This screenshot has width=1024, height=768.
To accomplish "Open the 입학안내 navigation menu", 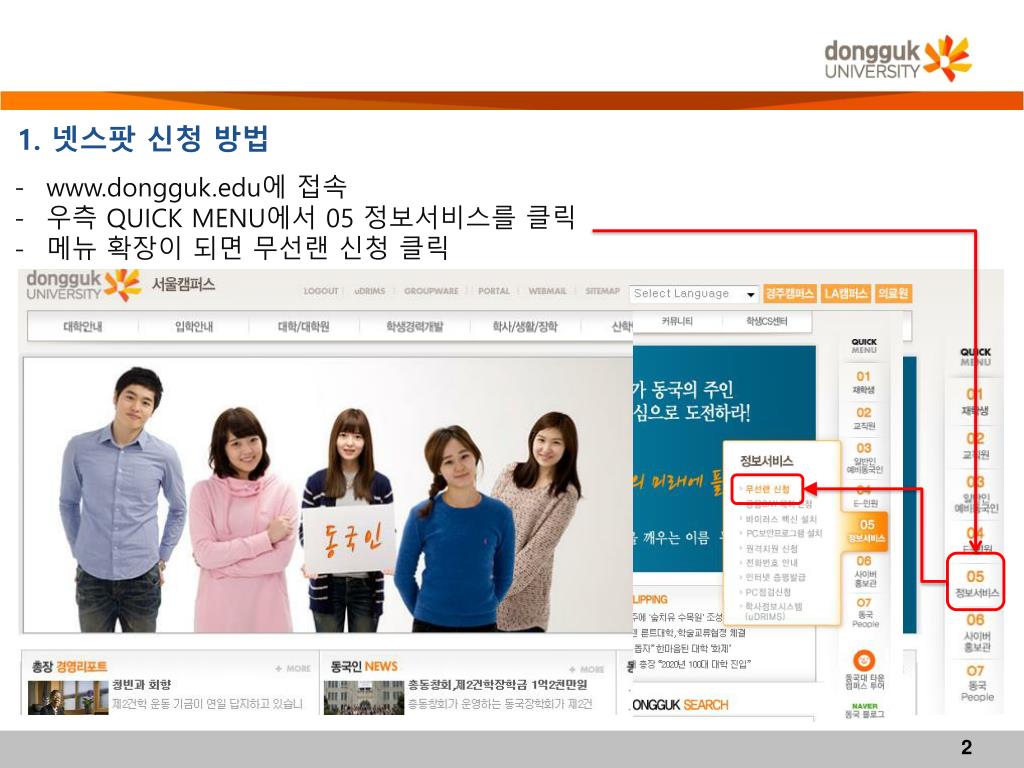I will pyautogui.click(x=194, y=327).
